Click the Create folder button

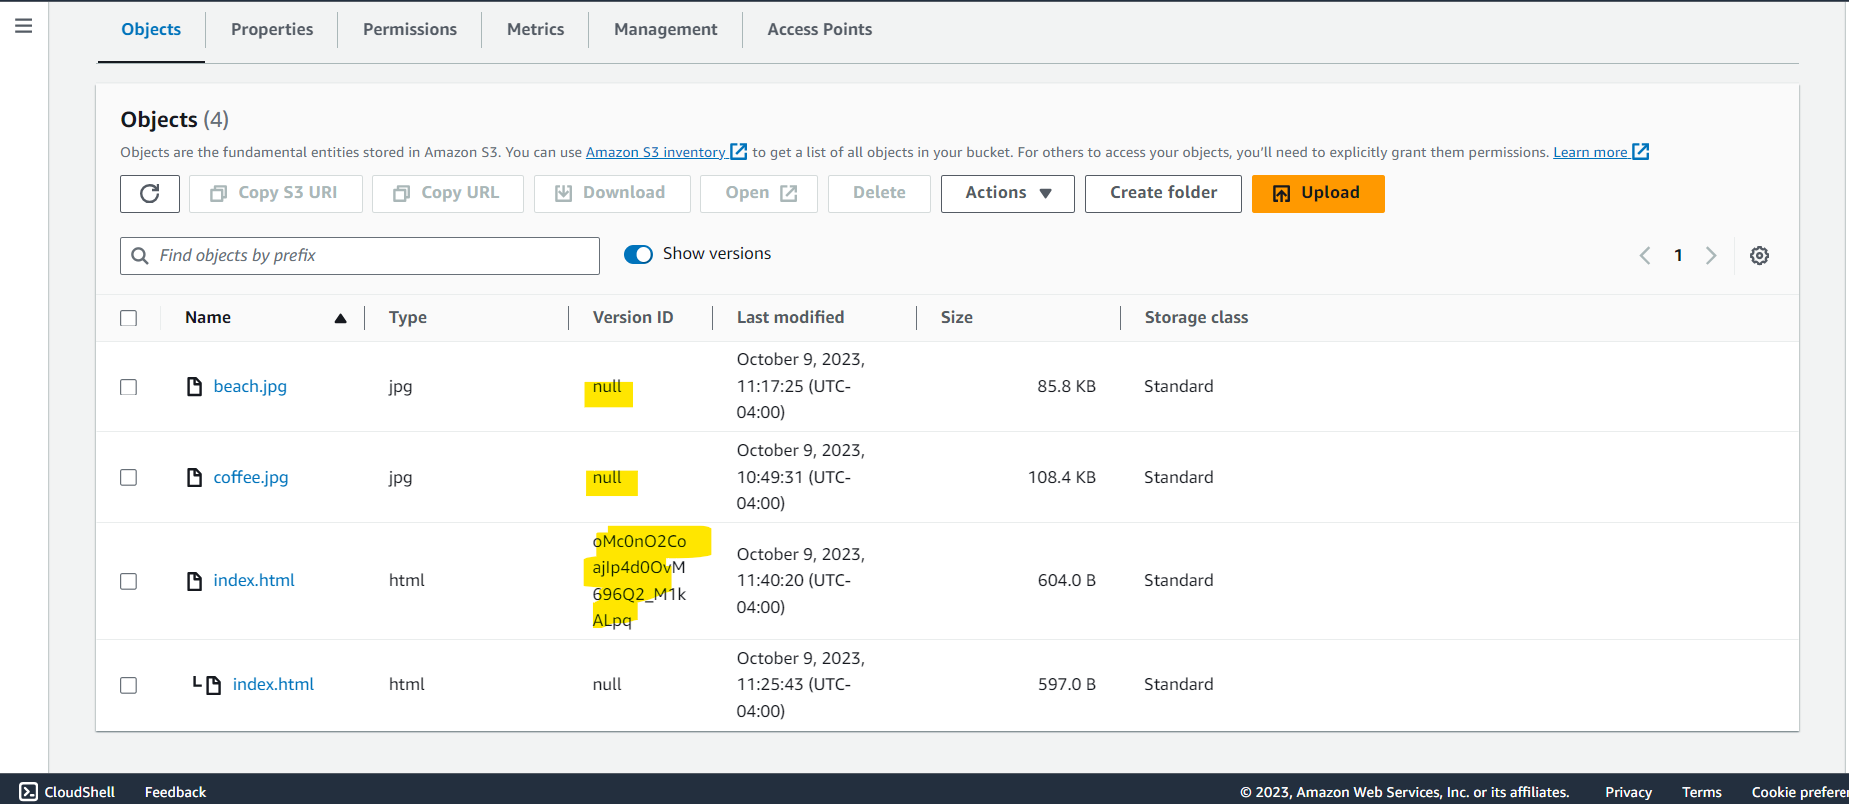pyautogui.click(x=1163, y=194)
